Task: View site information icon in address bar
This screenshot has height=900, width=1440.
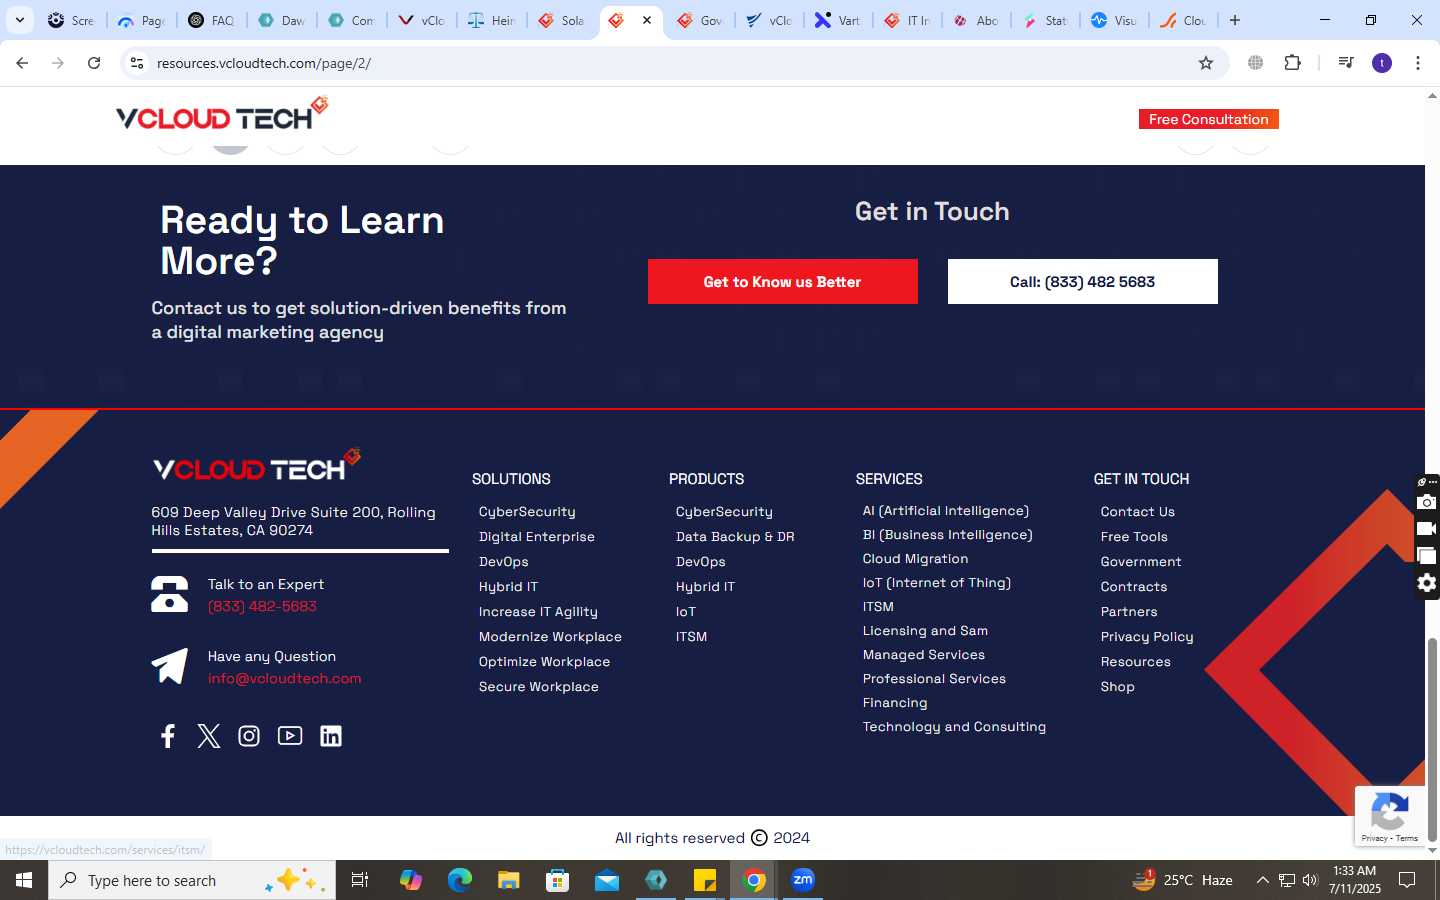Action: click(137, 63)
